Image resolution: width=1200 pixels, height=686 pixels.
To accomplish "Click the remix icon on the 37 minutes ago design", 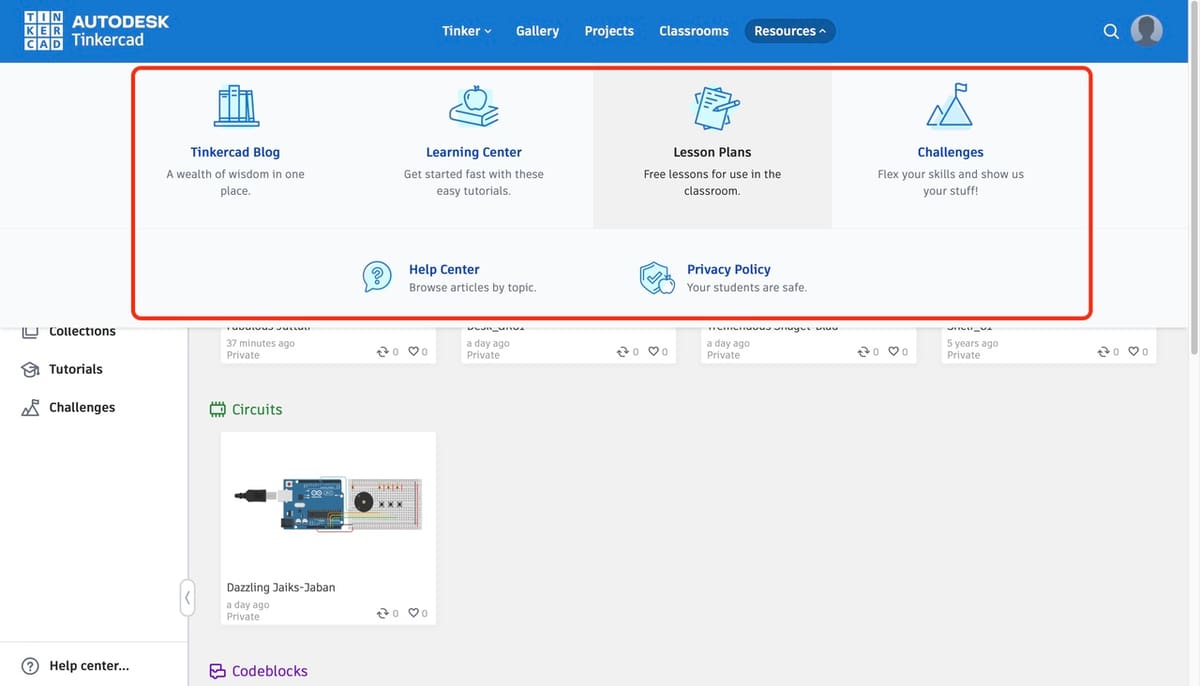I will (x=382, y=351).
